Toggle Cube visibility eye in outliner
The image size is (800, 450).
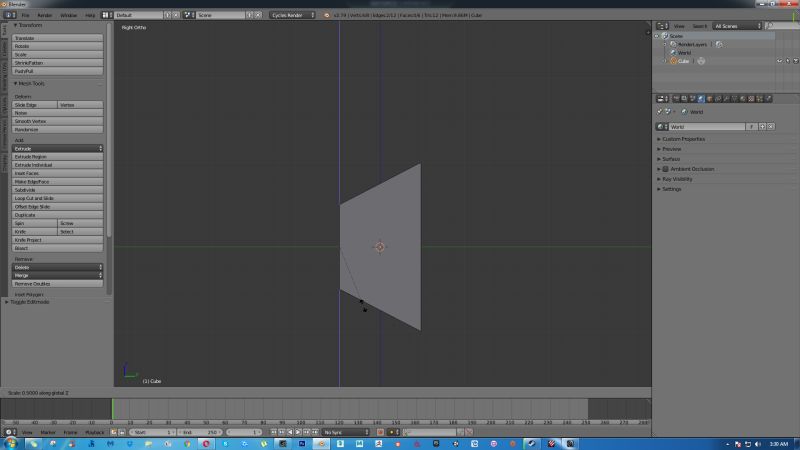(779, 61)
